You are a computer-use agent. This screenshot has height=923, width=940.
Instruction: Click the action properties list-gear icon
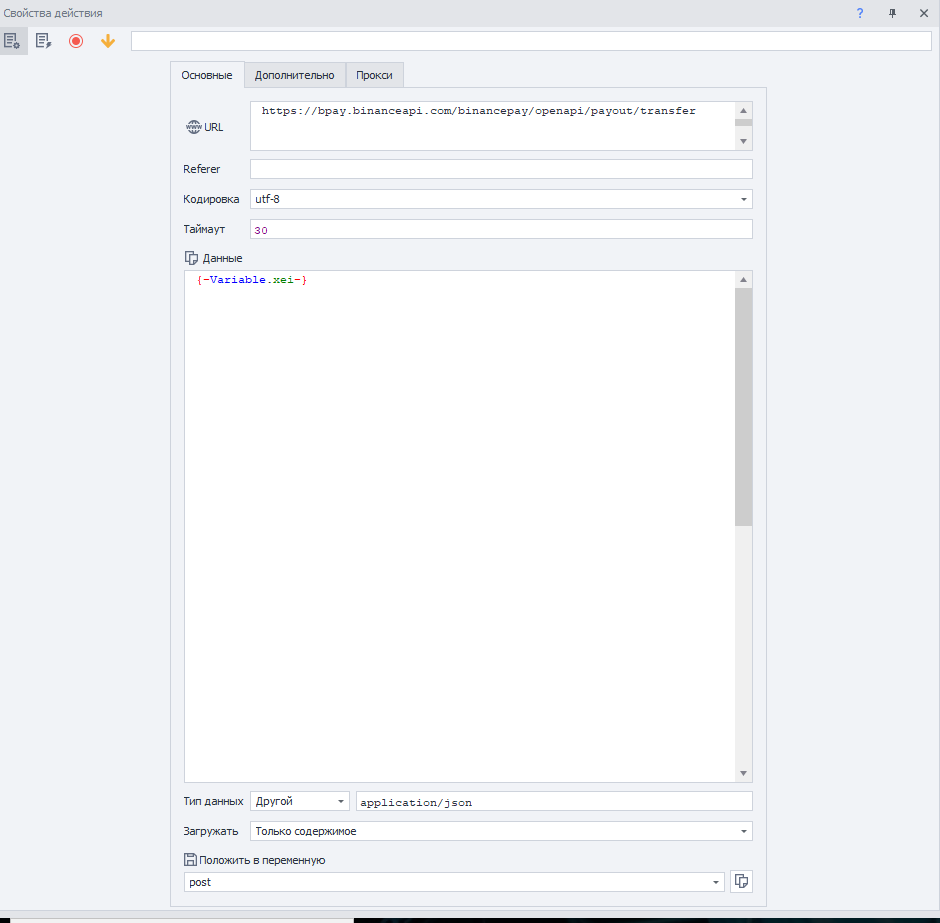(x=13, y=41)
